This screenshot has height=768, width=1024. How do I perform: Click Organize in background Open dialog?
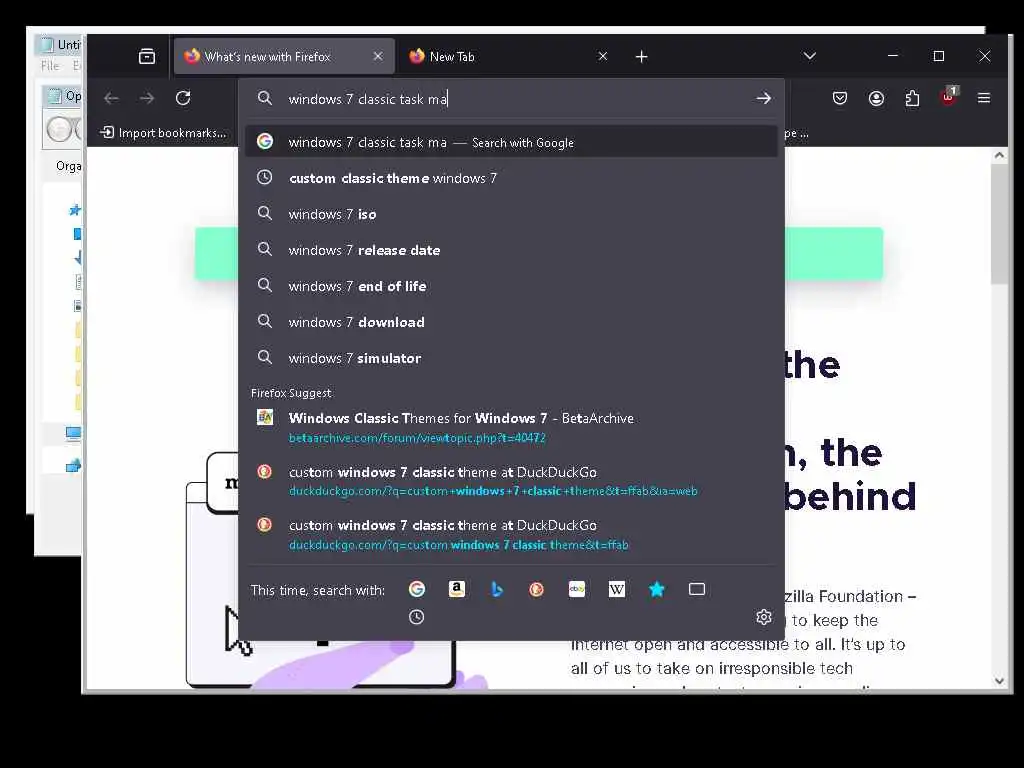69,166
